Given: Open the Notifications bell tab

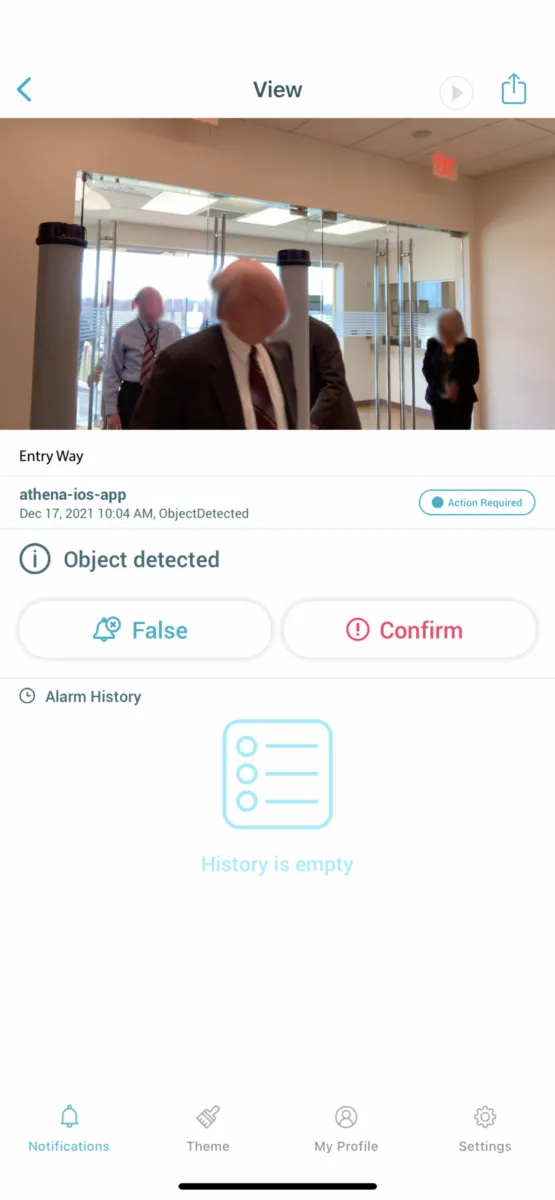Looking at the screenshot, I should (x=69, y=1129).
